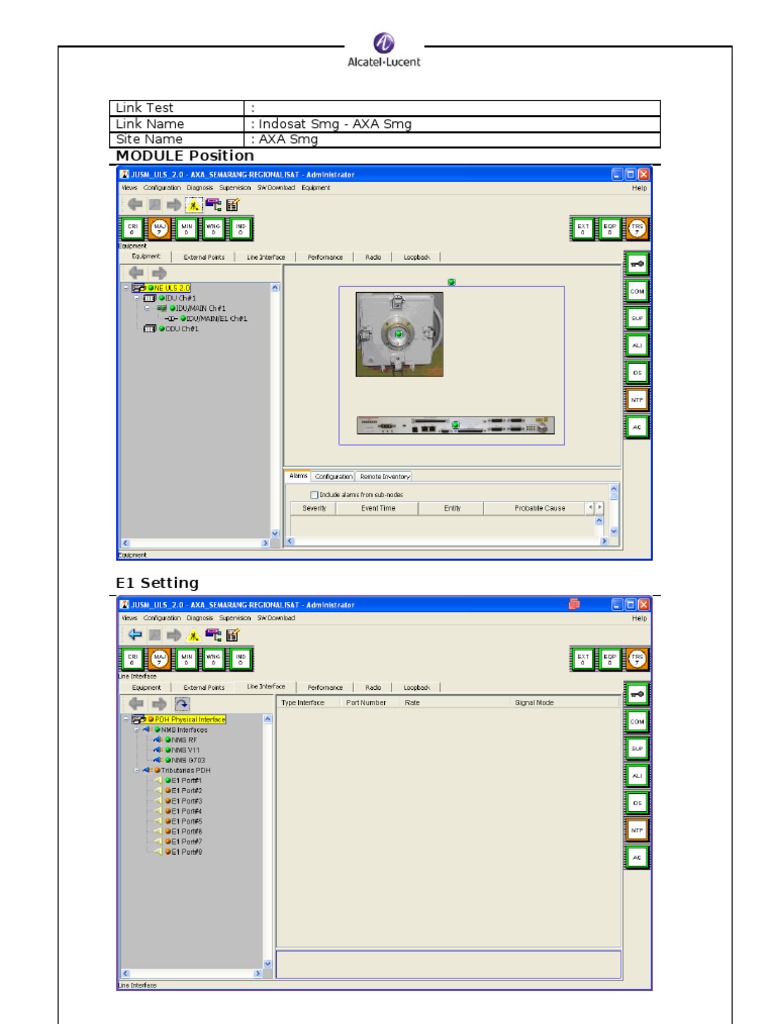The width and height of the screenshot is (768, 1024).
Task: Click the EXT indicator in MODULE Position window
Action: click(x=583, y=229)
